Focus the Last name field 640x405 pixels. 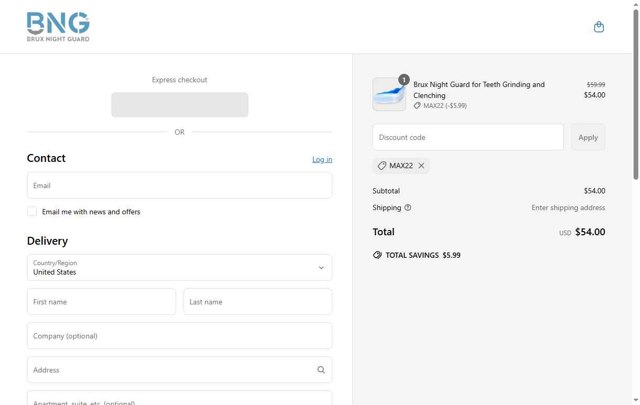[258, 302]
